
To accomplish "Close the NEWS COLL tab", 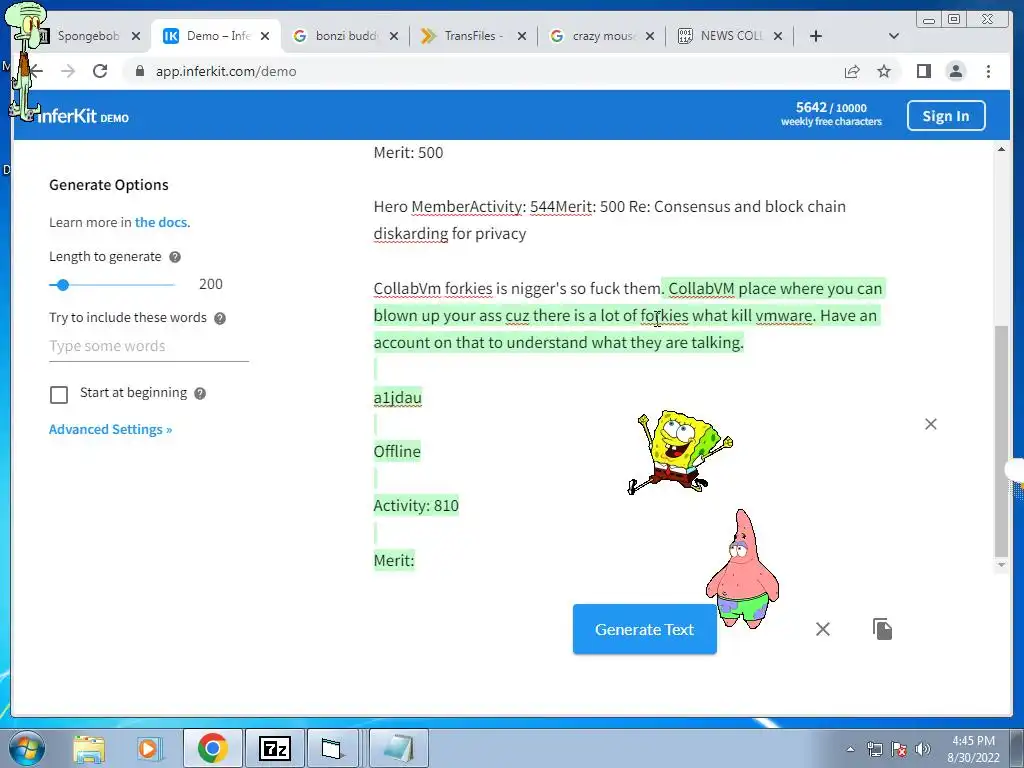I will pos(778,37).
